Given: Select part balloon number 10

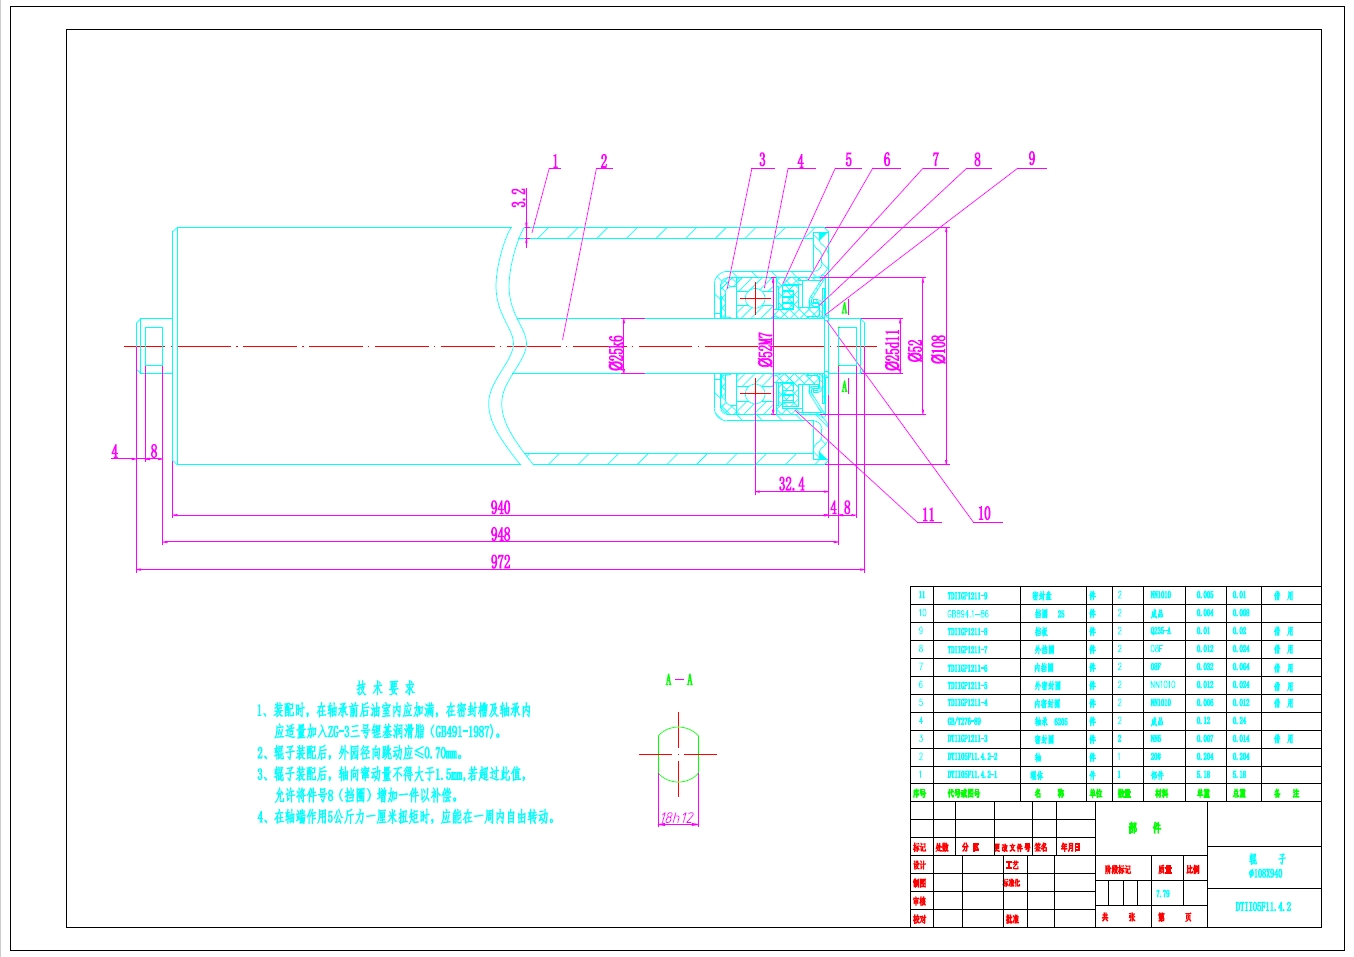Looking at the screenshot, I should [984, 513].
